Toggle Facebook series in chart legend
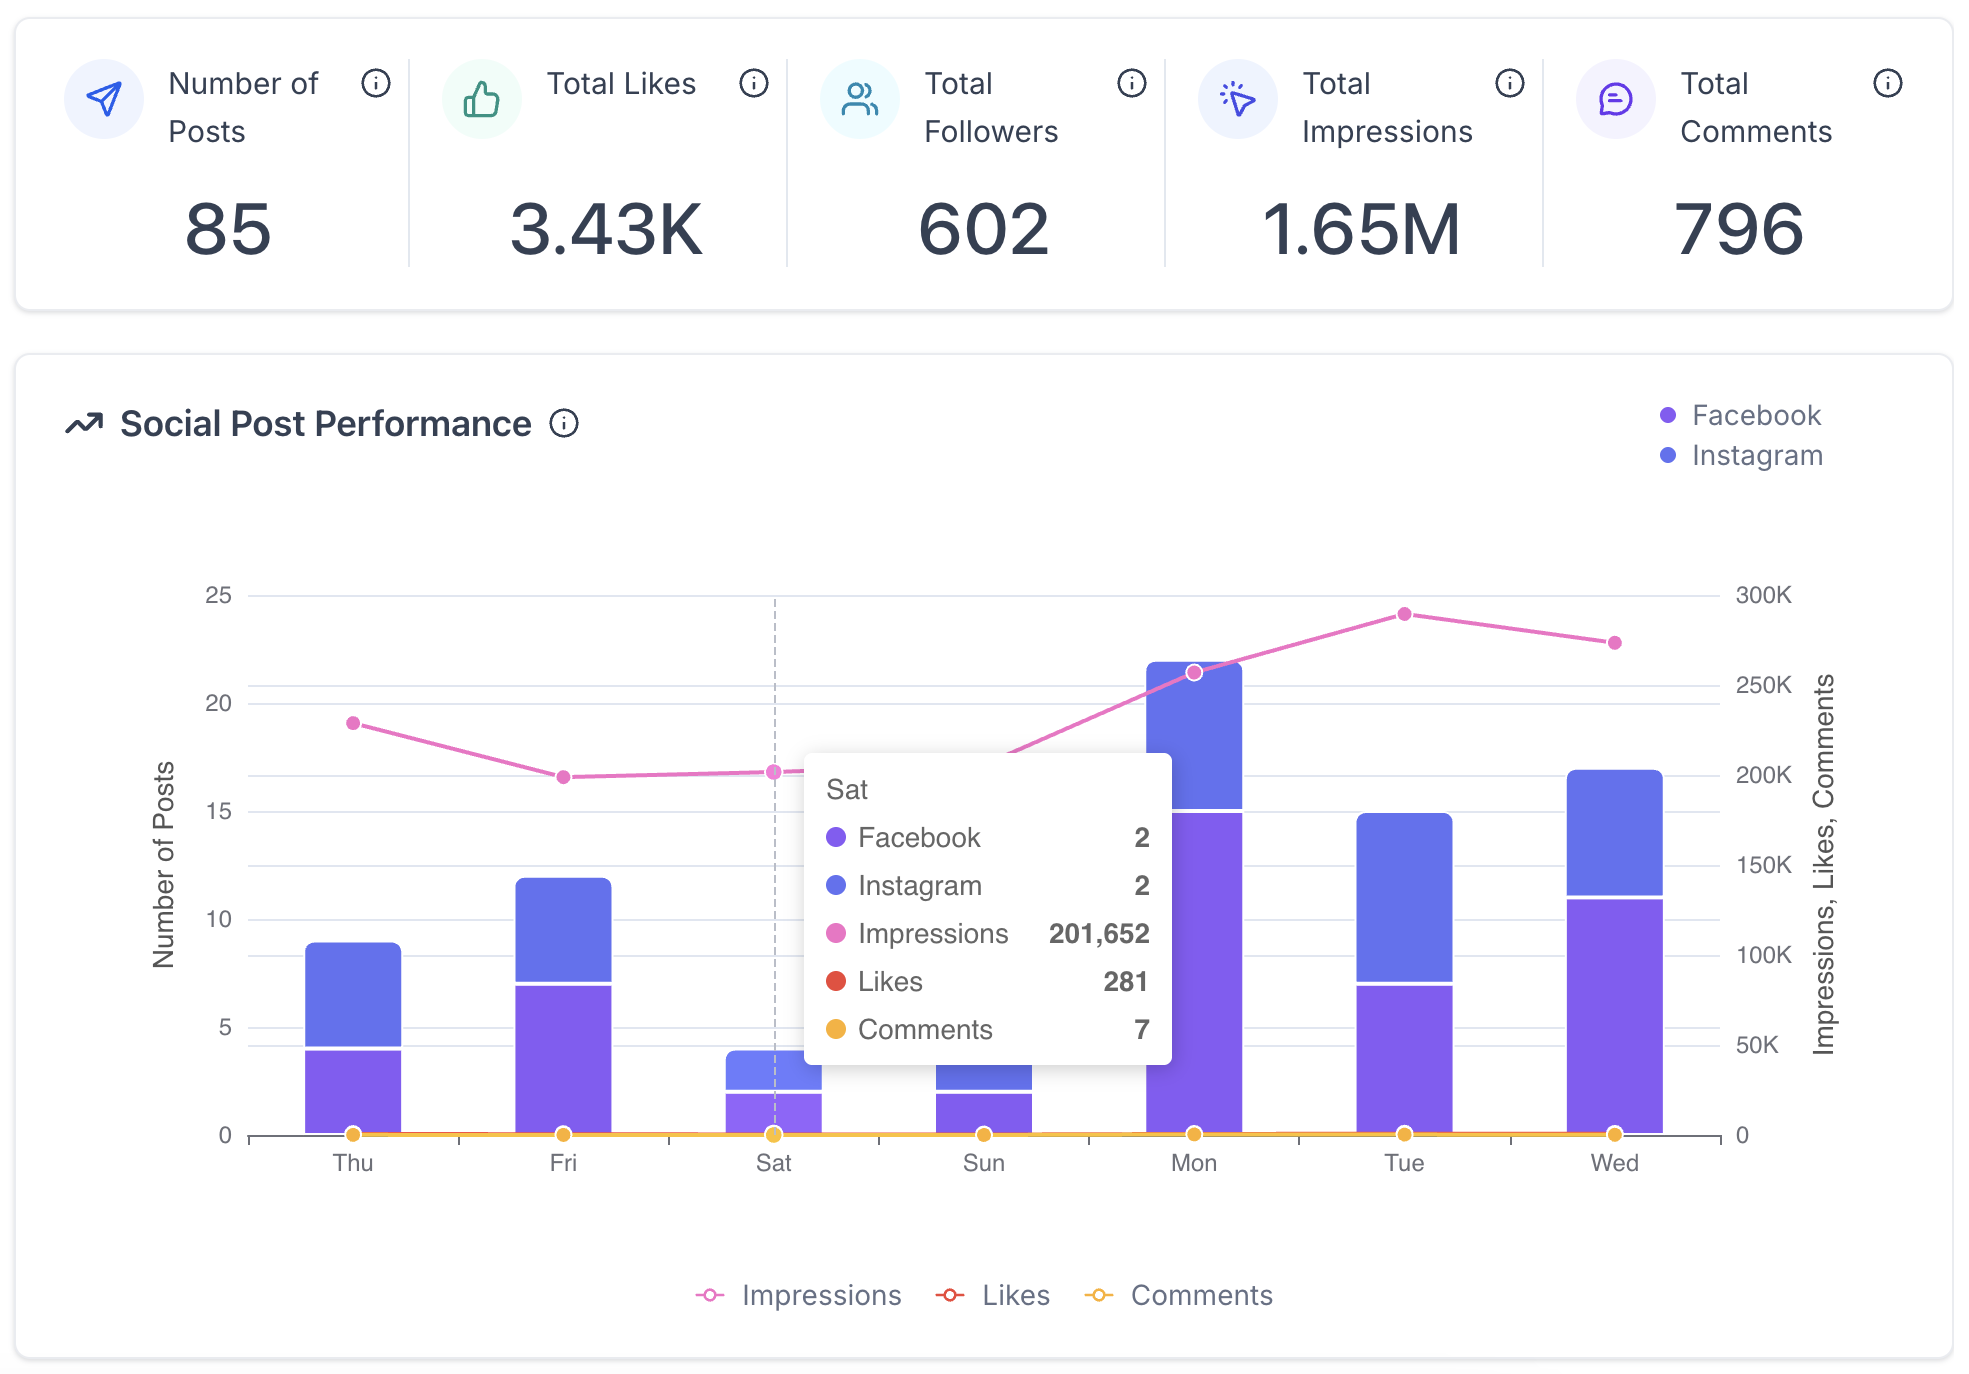Viewport: 1969px width, 1374px height. tap(1755, 415)
